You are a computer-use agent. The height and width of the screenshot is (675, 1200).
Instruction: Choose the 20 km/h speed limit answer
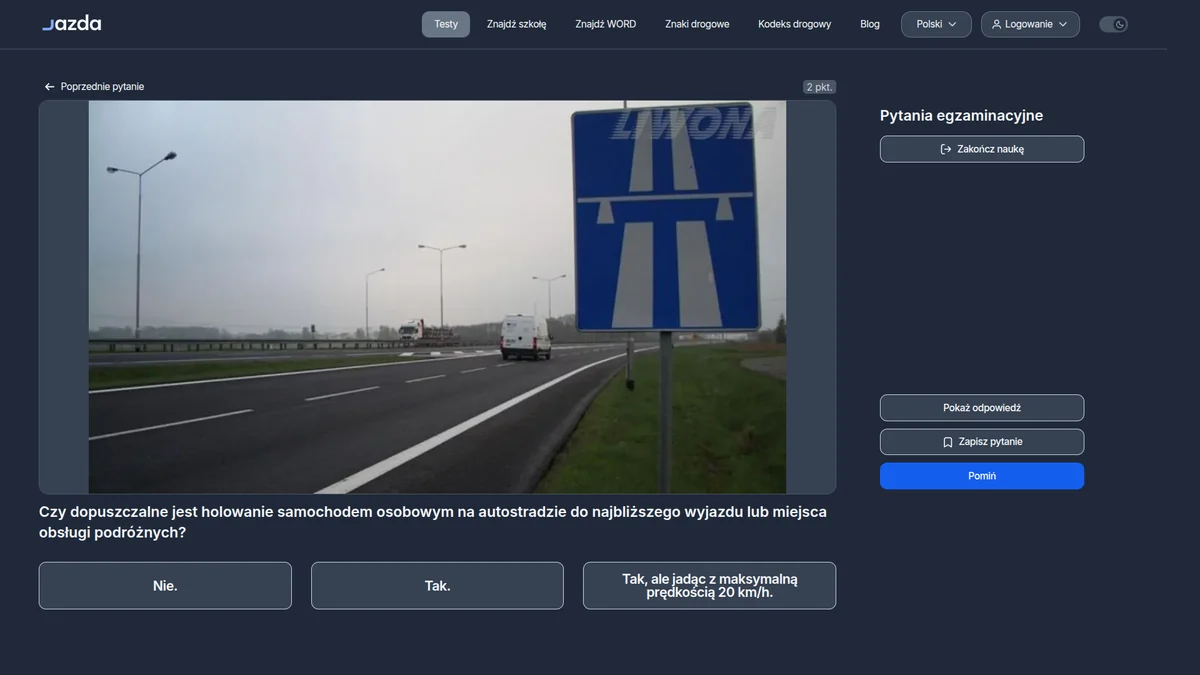pos(710,586)
